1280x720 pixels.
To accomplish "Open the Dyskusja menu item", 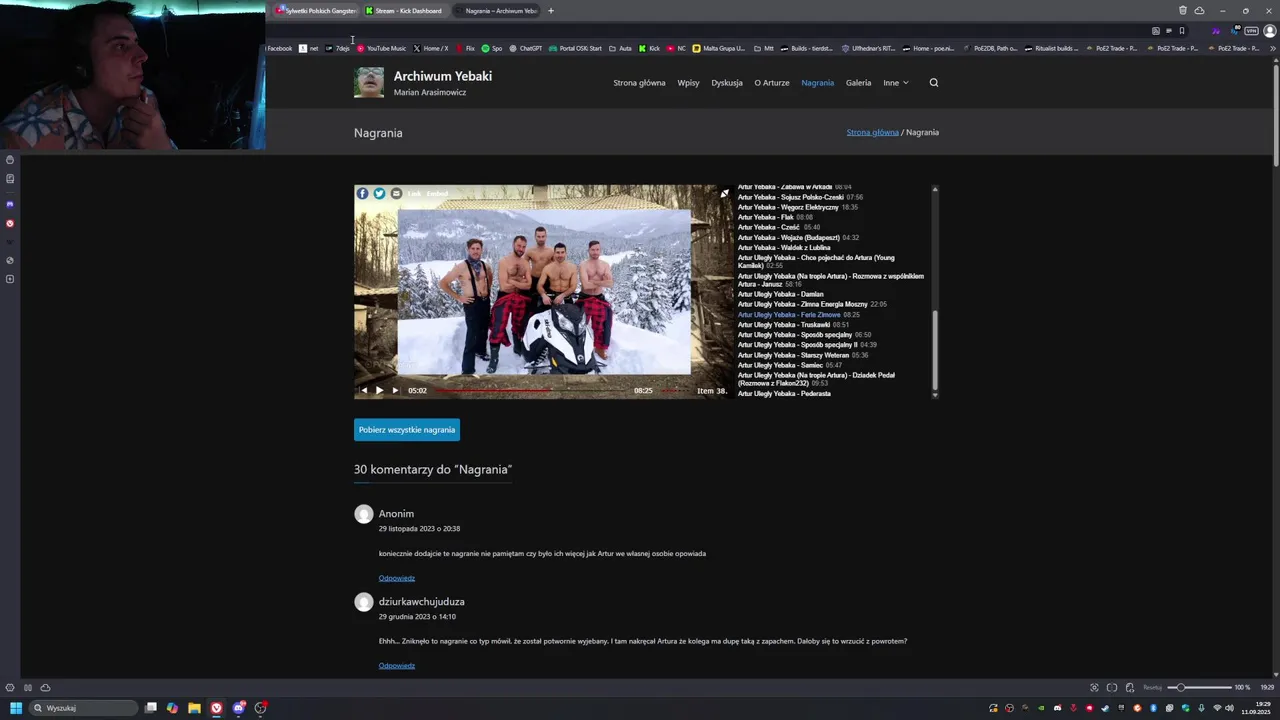I will point(727,83).
